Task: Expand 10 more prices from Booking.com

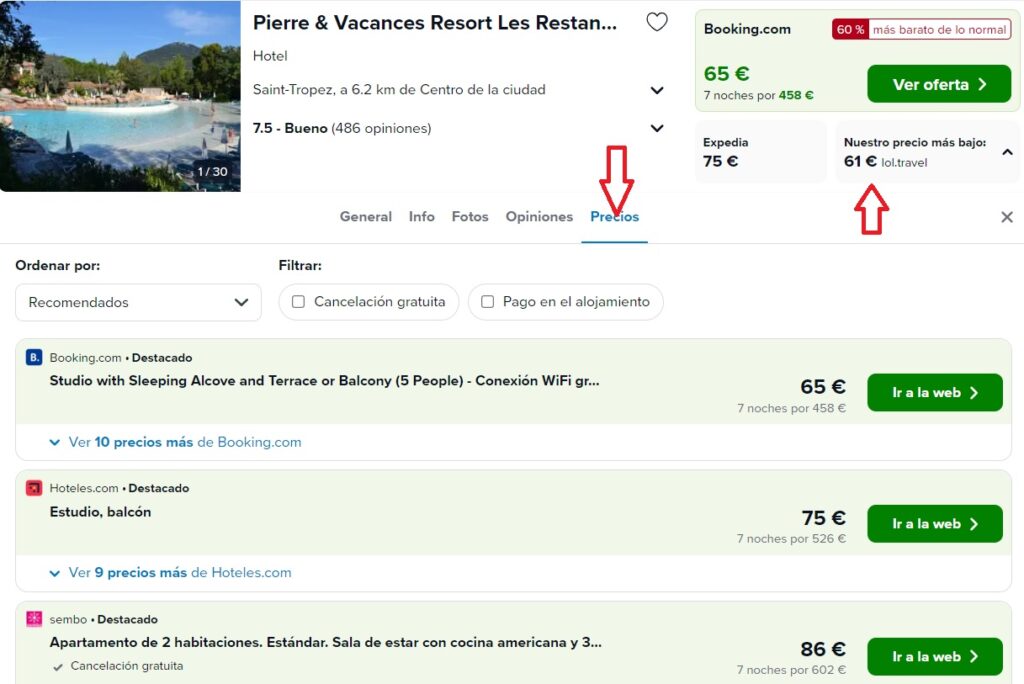Action: coord(175,442)
